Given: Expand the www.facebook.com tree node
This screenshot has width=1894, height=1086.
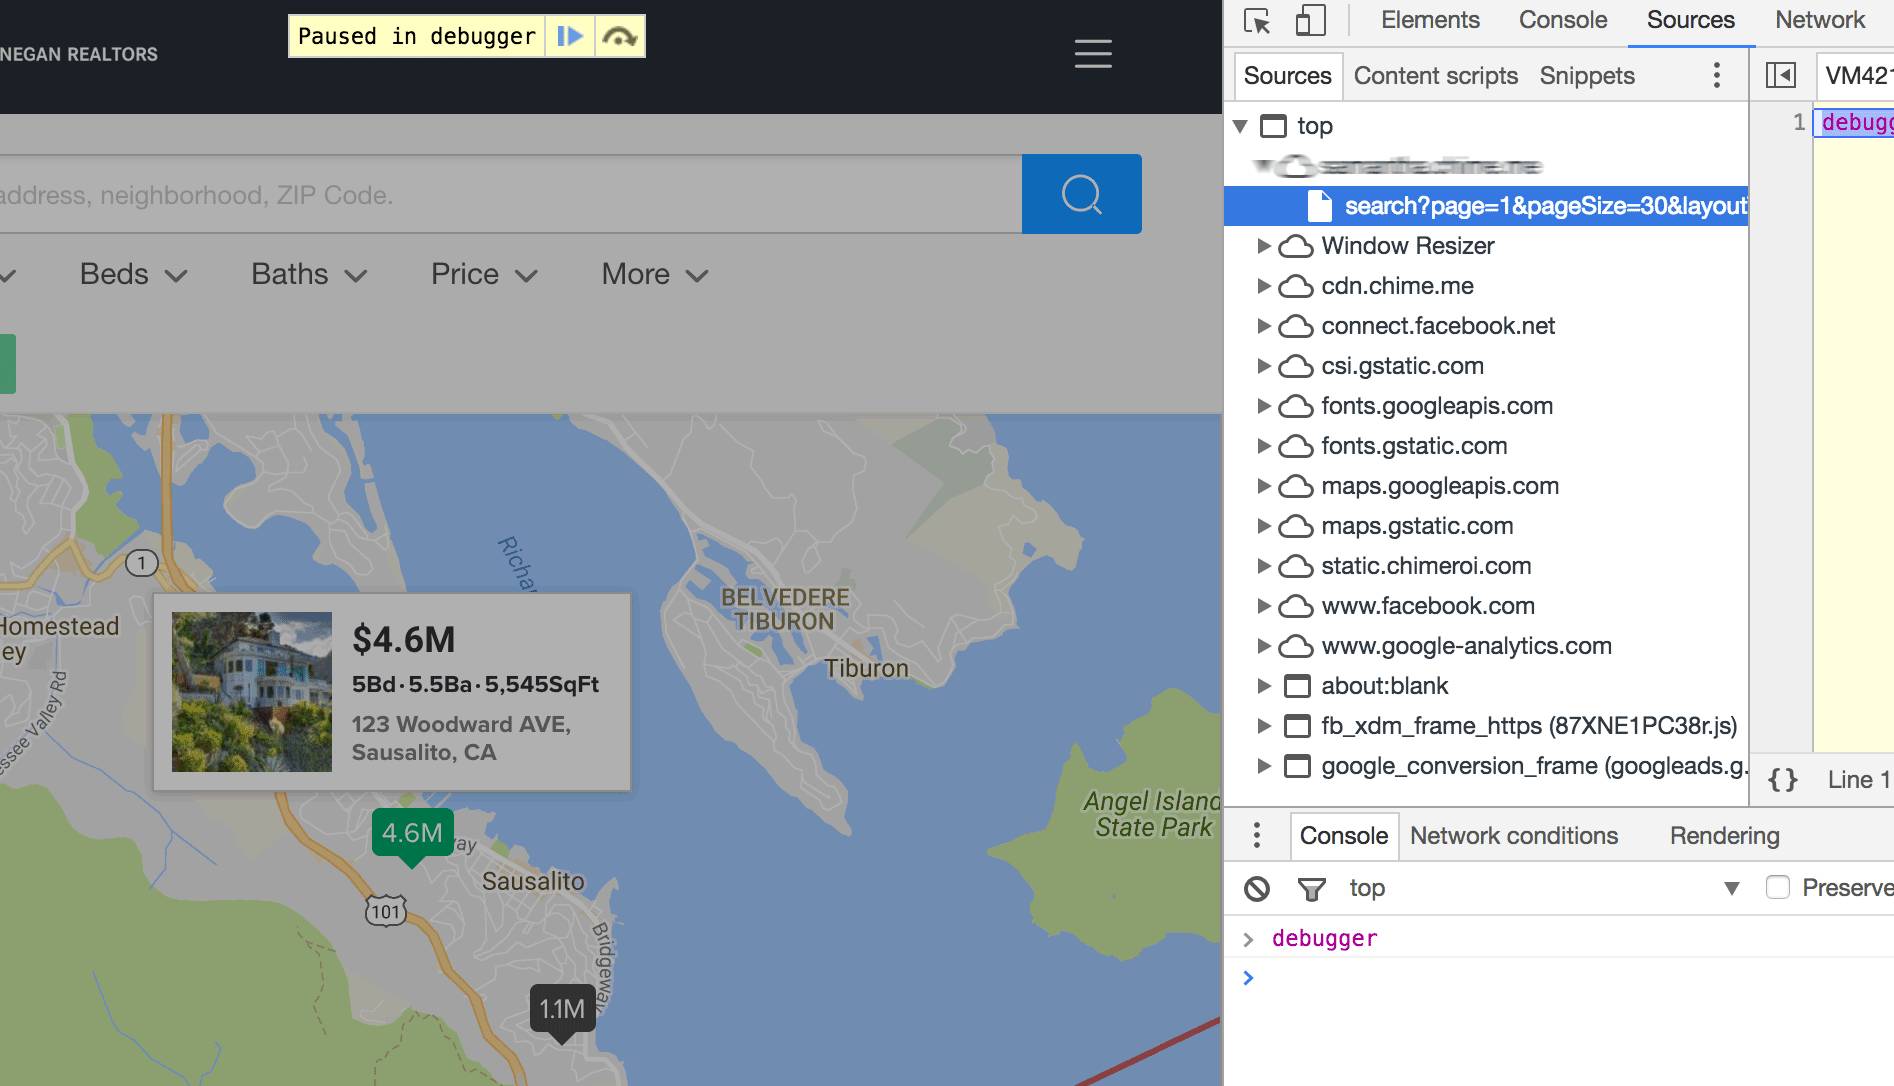Looking at the screenshot, I should point(1264,606).
